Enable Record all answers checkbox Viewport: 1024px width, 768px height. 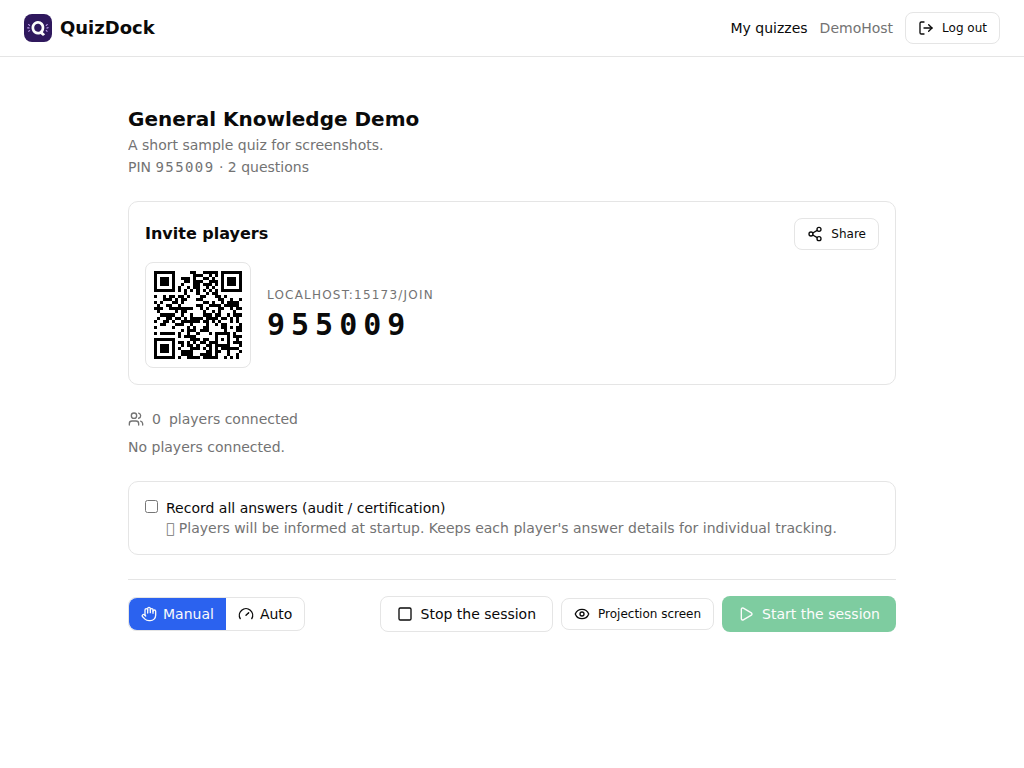coord(152,507)
